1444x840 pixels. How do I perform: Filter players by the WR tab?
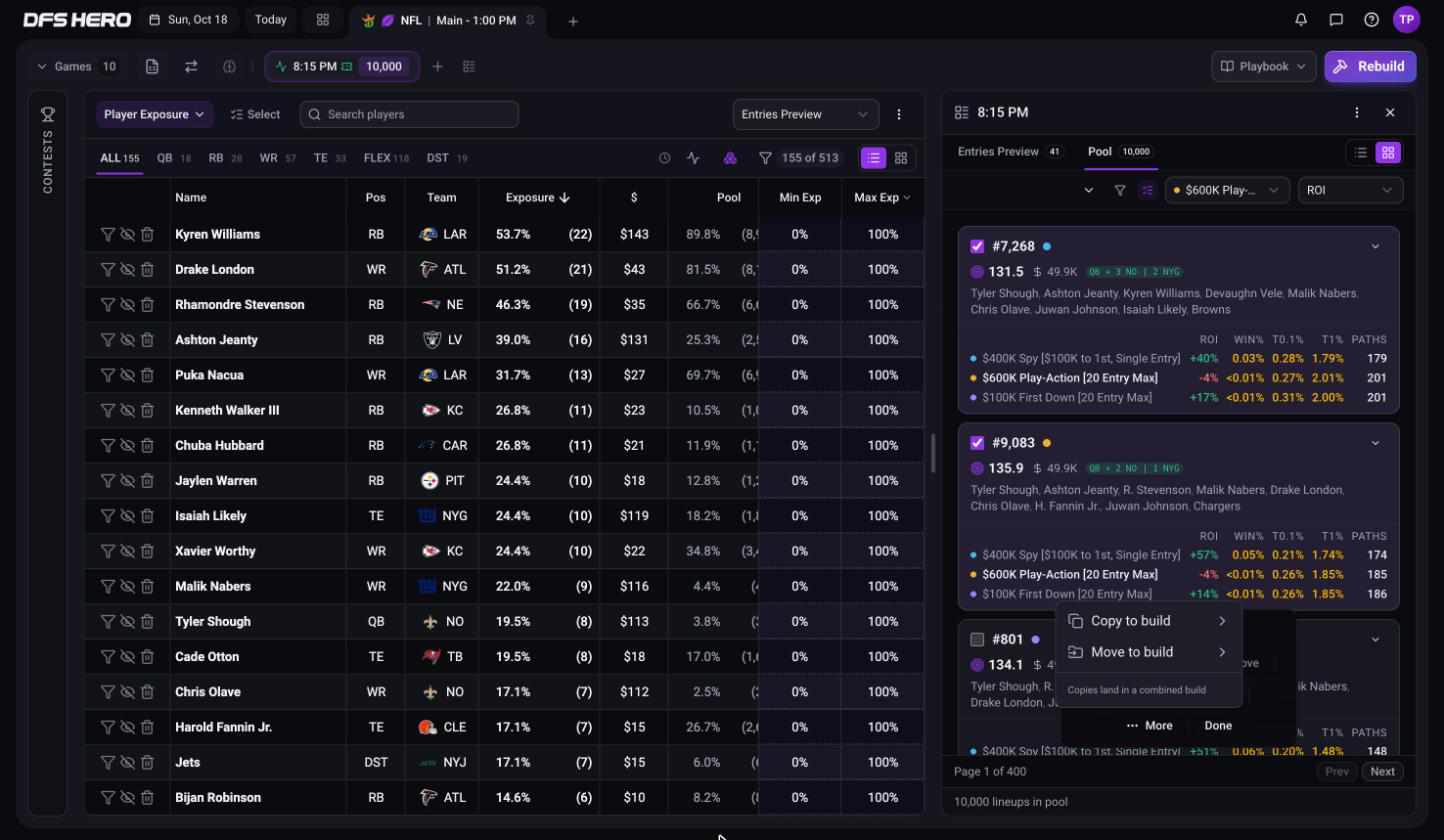point(277,158)
